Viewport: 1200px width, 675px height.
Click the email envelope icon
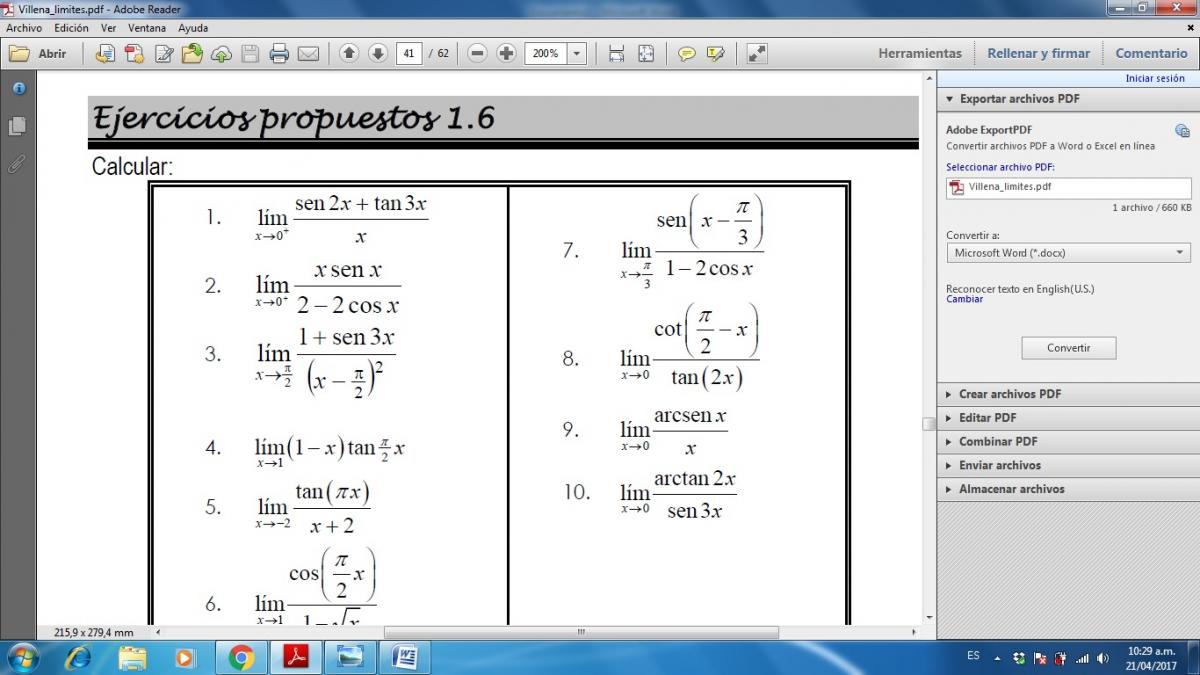click(x=308, y=54)
